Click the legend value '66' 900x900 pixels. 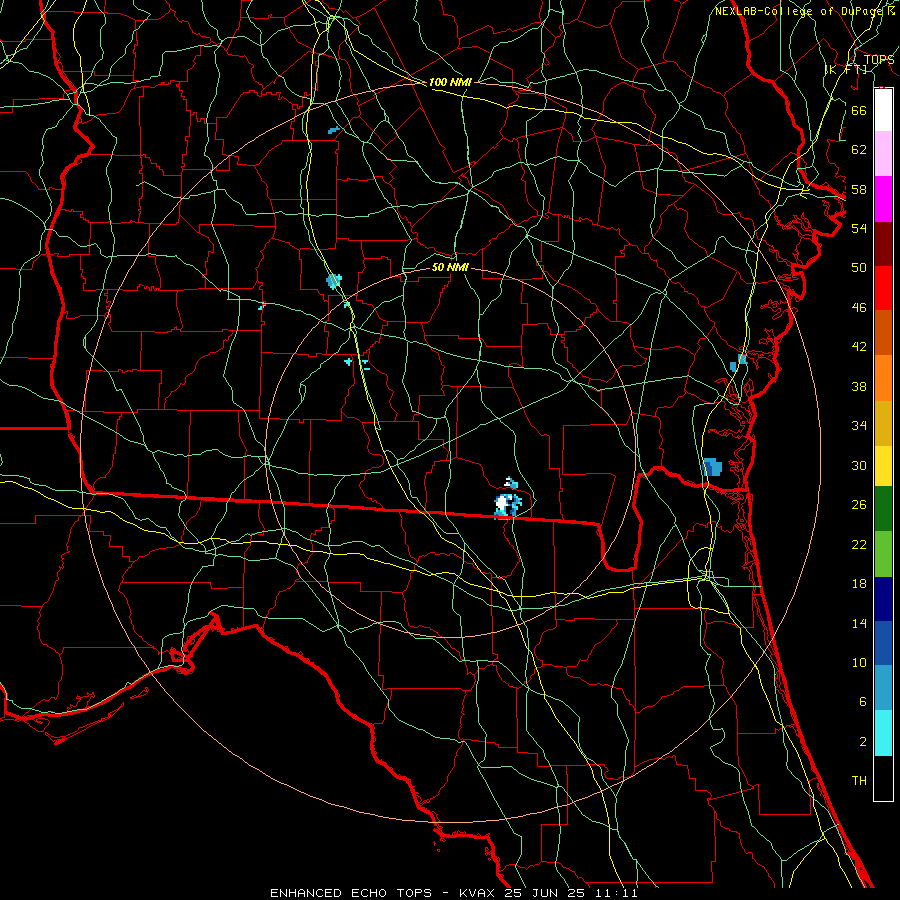point(859,110)
